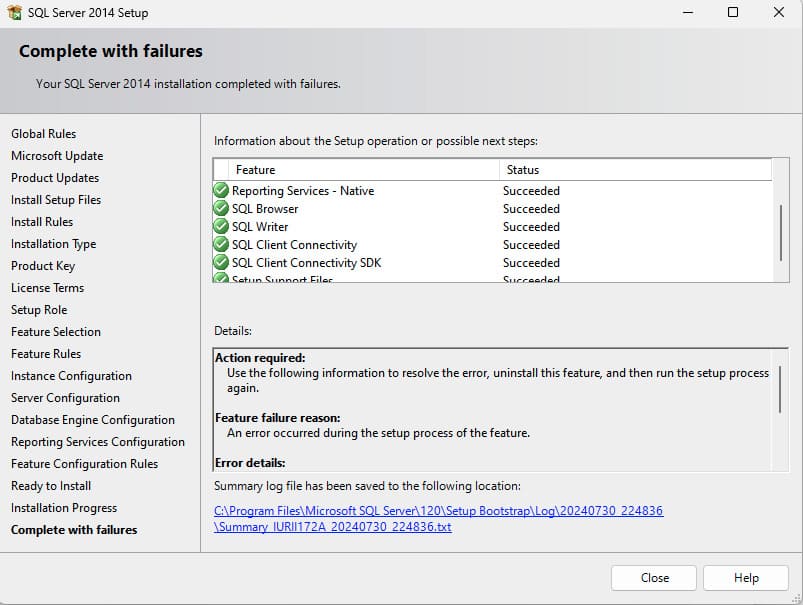Click green check icon beside Reporting Services - Native

coord(221,191)
